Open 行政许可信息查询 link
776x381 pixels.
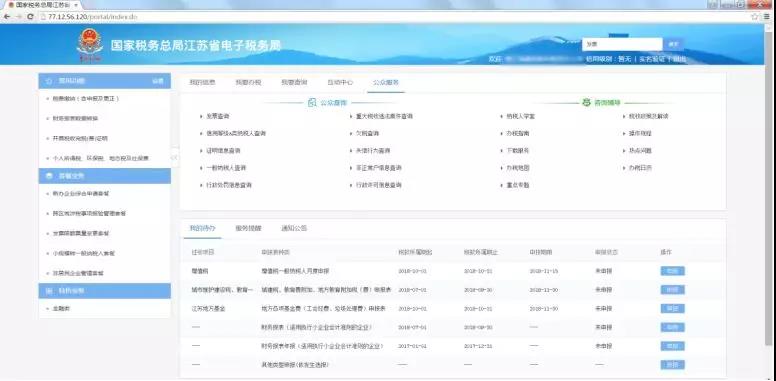[379, 185]
